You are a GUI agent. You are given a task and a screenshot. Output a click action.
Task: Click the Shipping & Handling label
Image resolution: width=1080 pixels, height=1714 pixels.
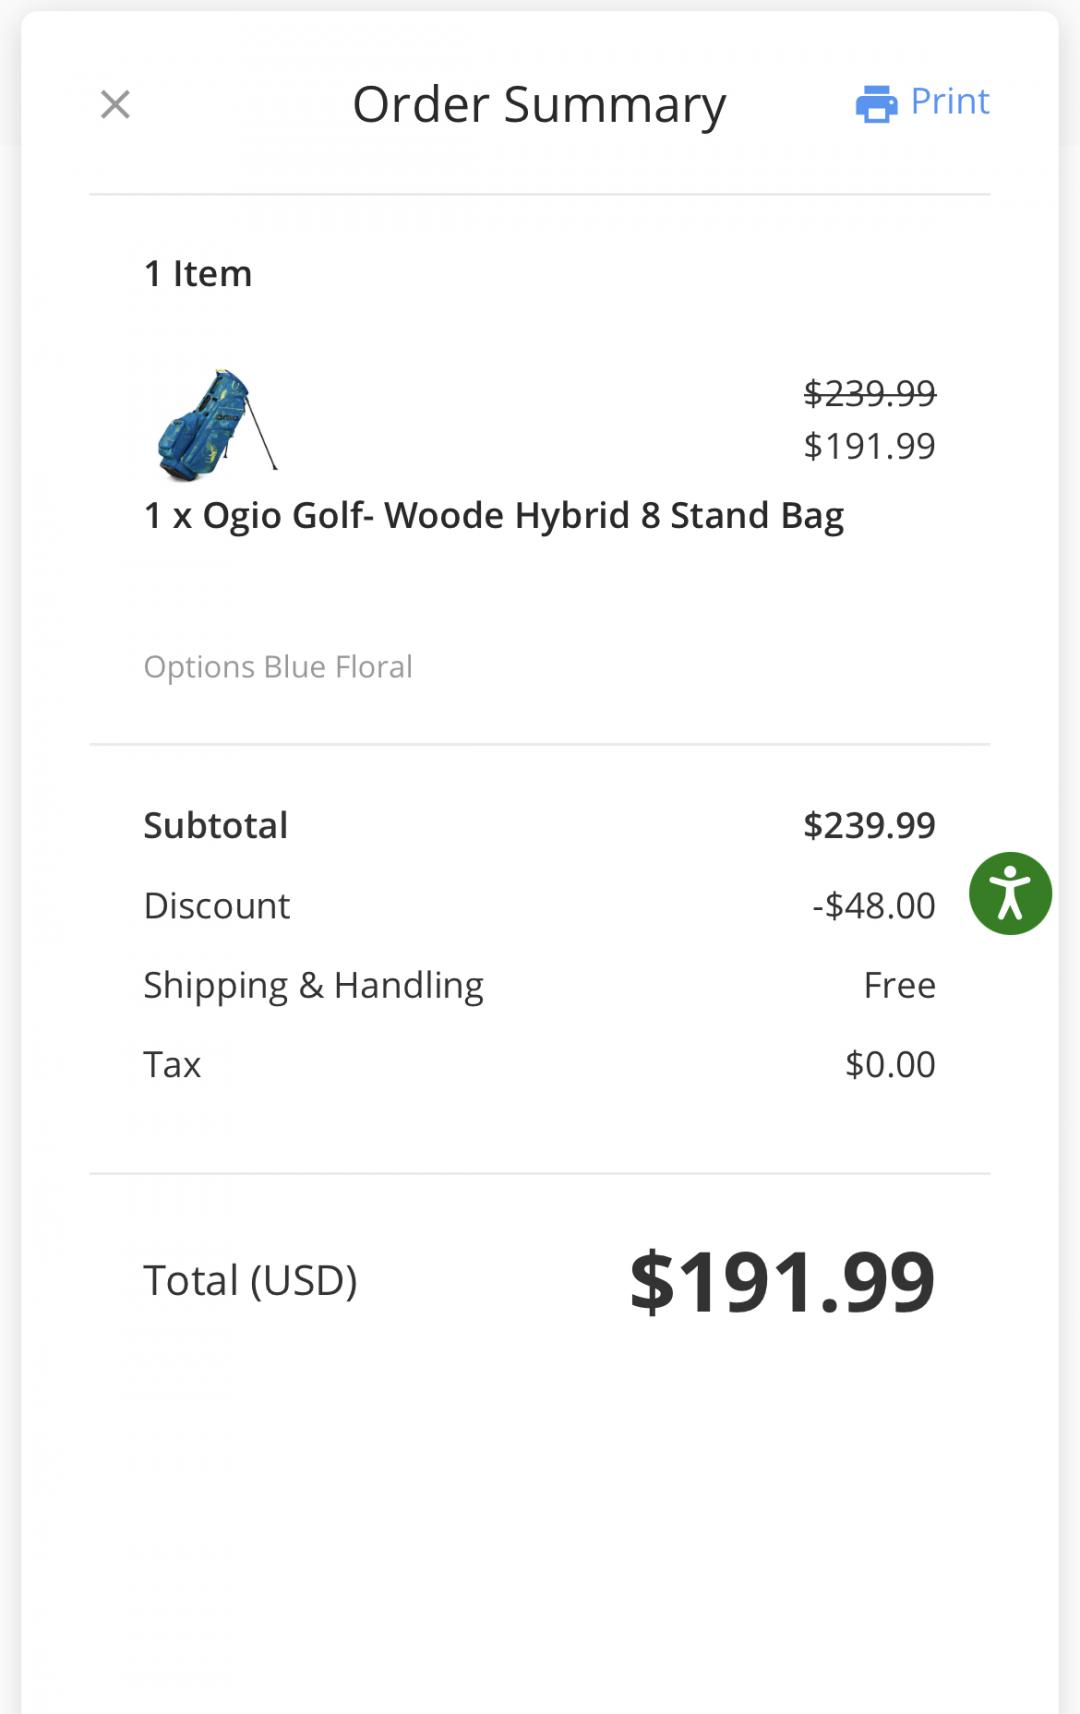pos(313,985)
